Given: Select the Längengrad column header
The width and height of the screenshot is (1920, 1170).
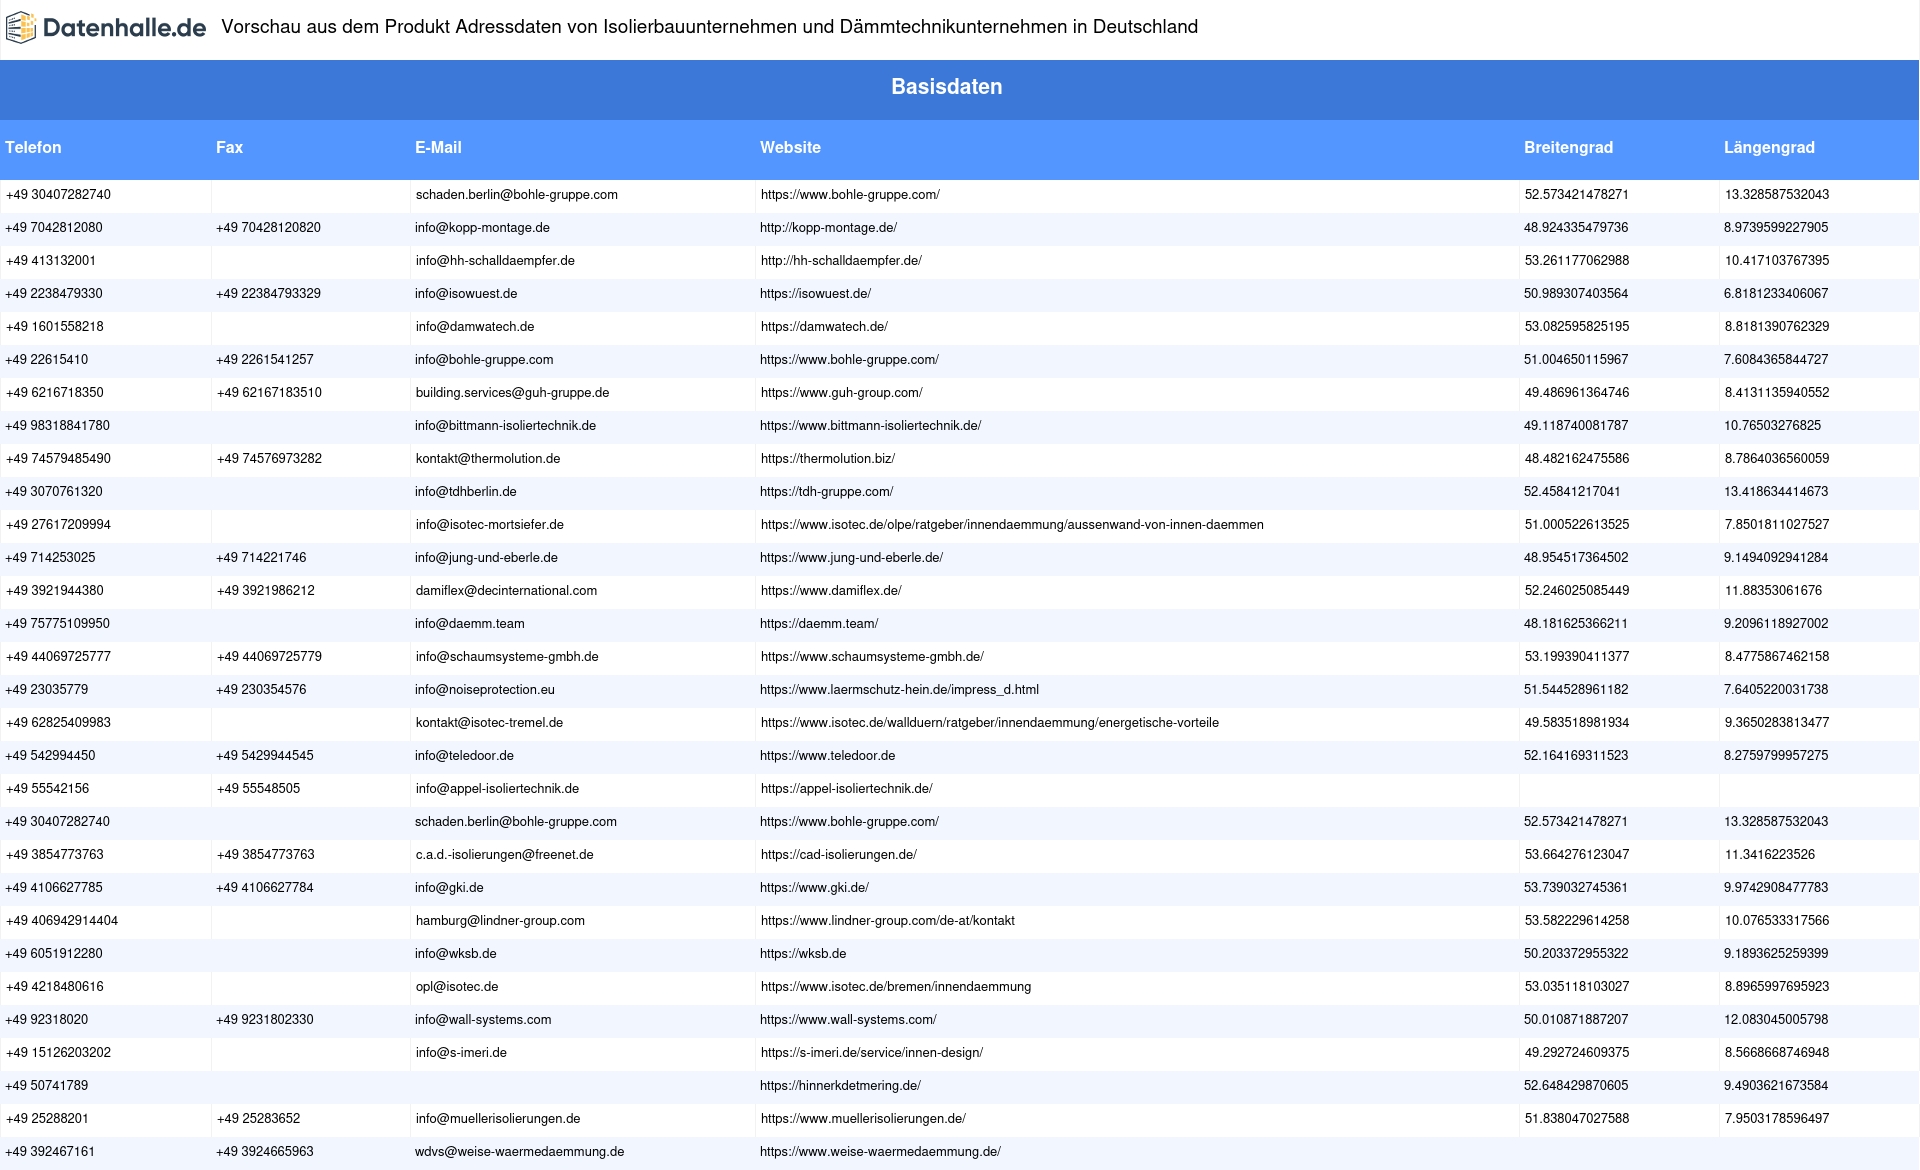Looking at the screenshot, I should pos(1769,147).
